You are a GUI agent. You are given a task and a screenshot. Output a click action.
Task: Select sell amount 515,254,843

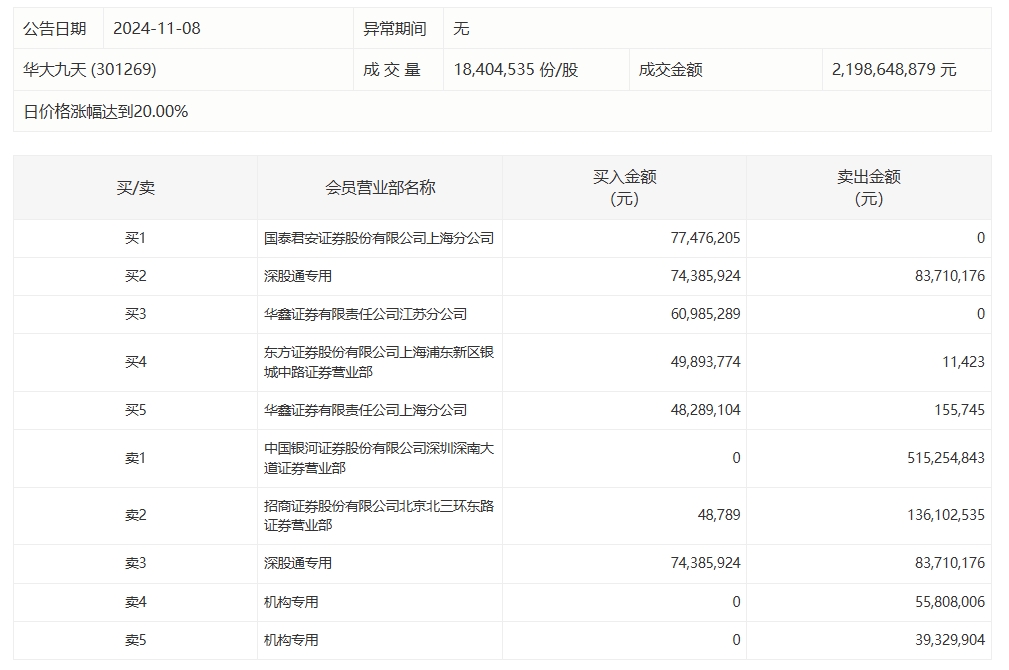point(946,459)
